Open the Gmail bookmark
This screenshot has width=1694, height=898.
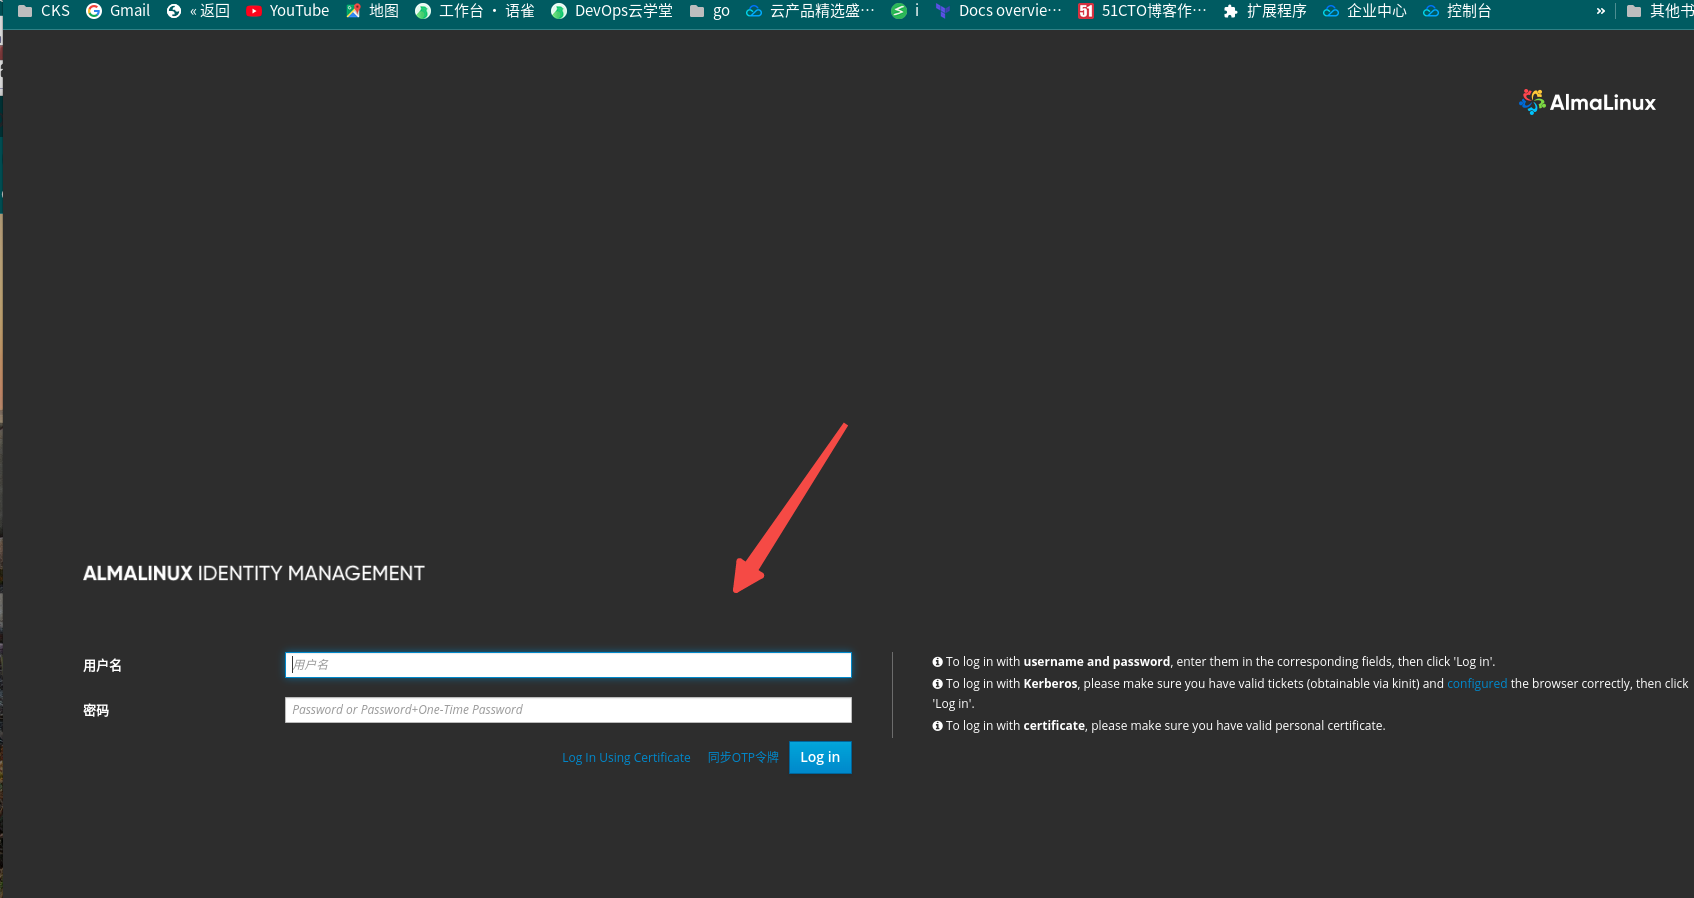(118, 11)
